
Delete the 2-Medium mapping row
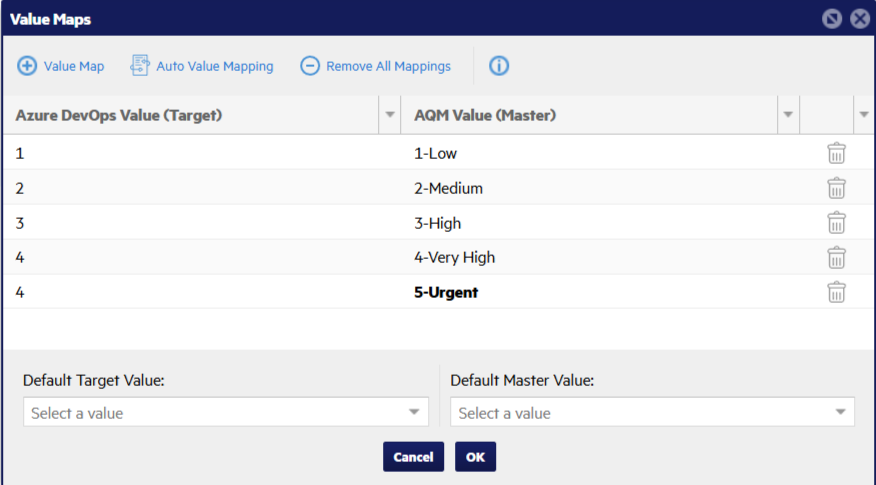pyautogui.click(x=836, y=188)
